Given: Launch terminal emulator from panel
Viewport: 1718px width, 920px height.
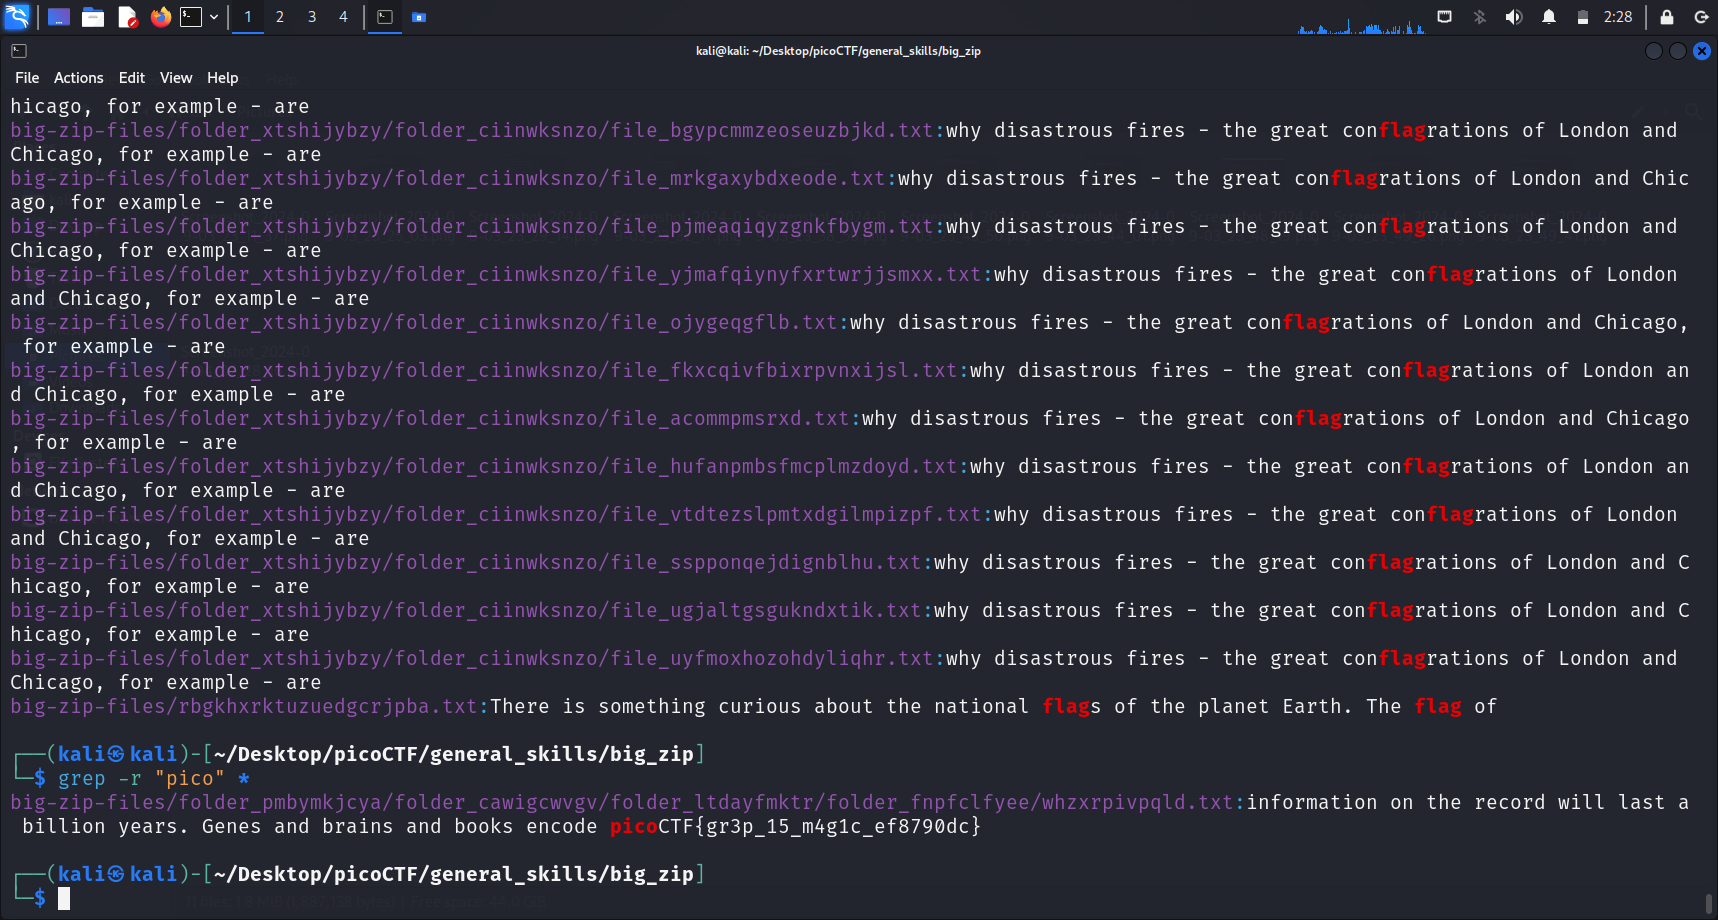Looking at the screenshot, I should (x=191, y=17).
